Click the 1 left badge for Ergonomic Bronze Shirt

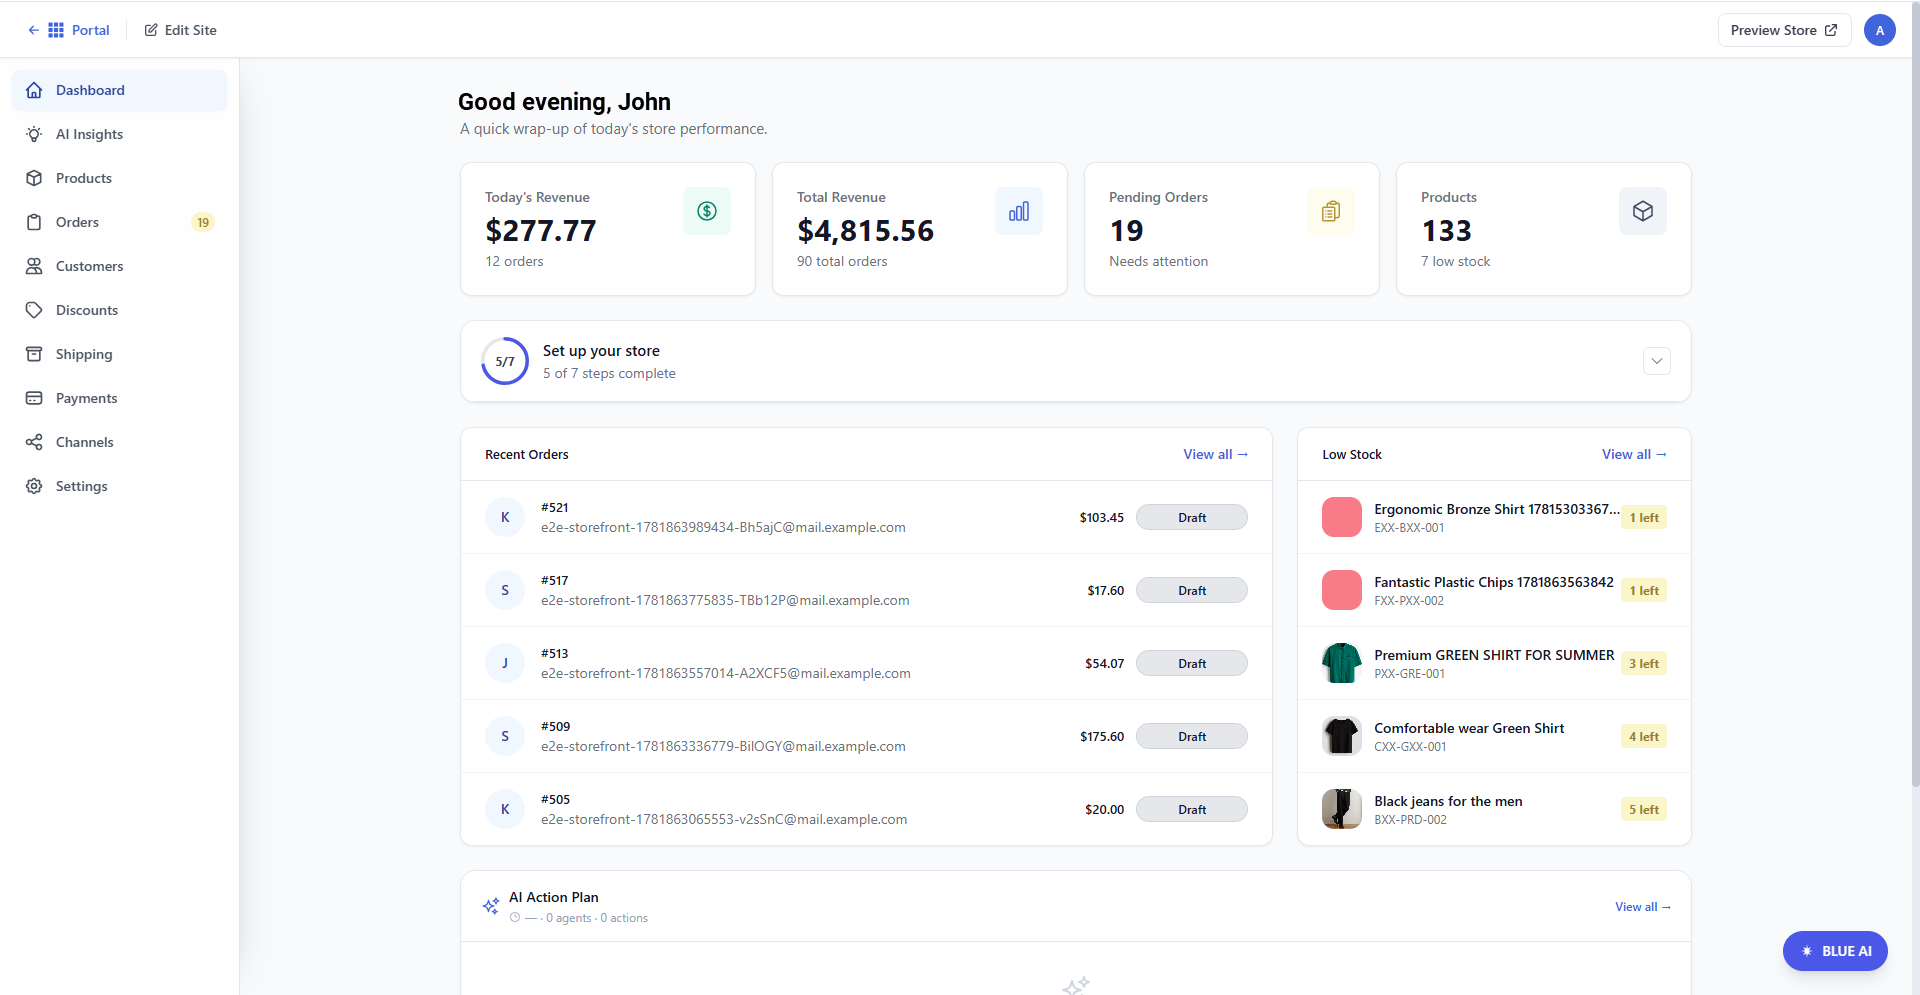point(1644,517)
